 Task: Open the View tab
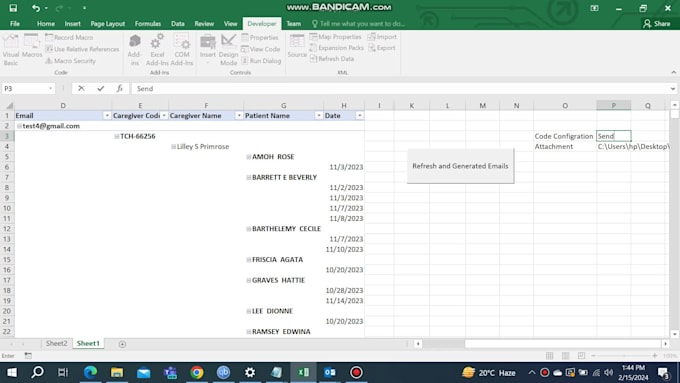point(230,23)
